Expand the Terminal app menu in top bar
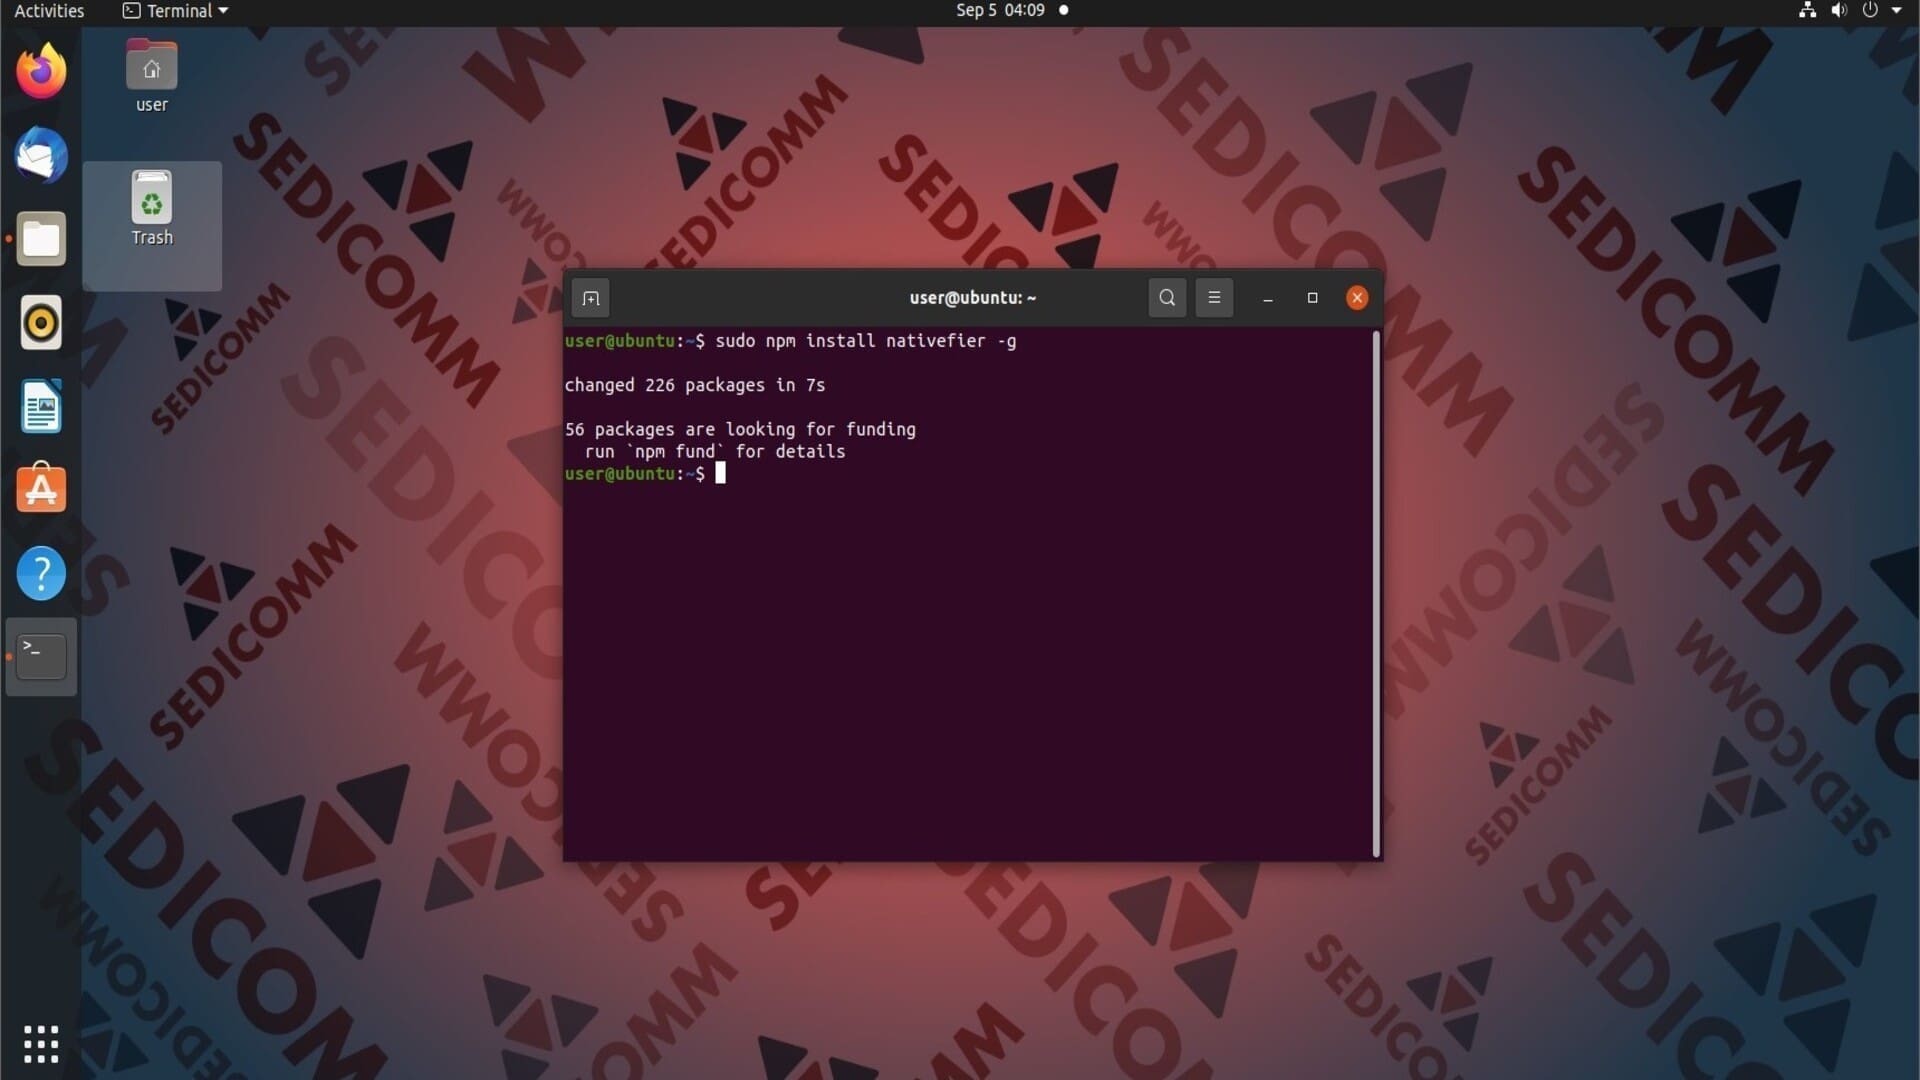 [176, 11]
